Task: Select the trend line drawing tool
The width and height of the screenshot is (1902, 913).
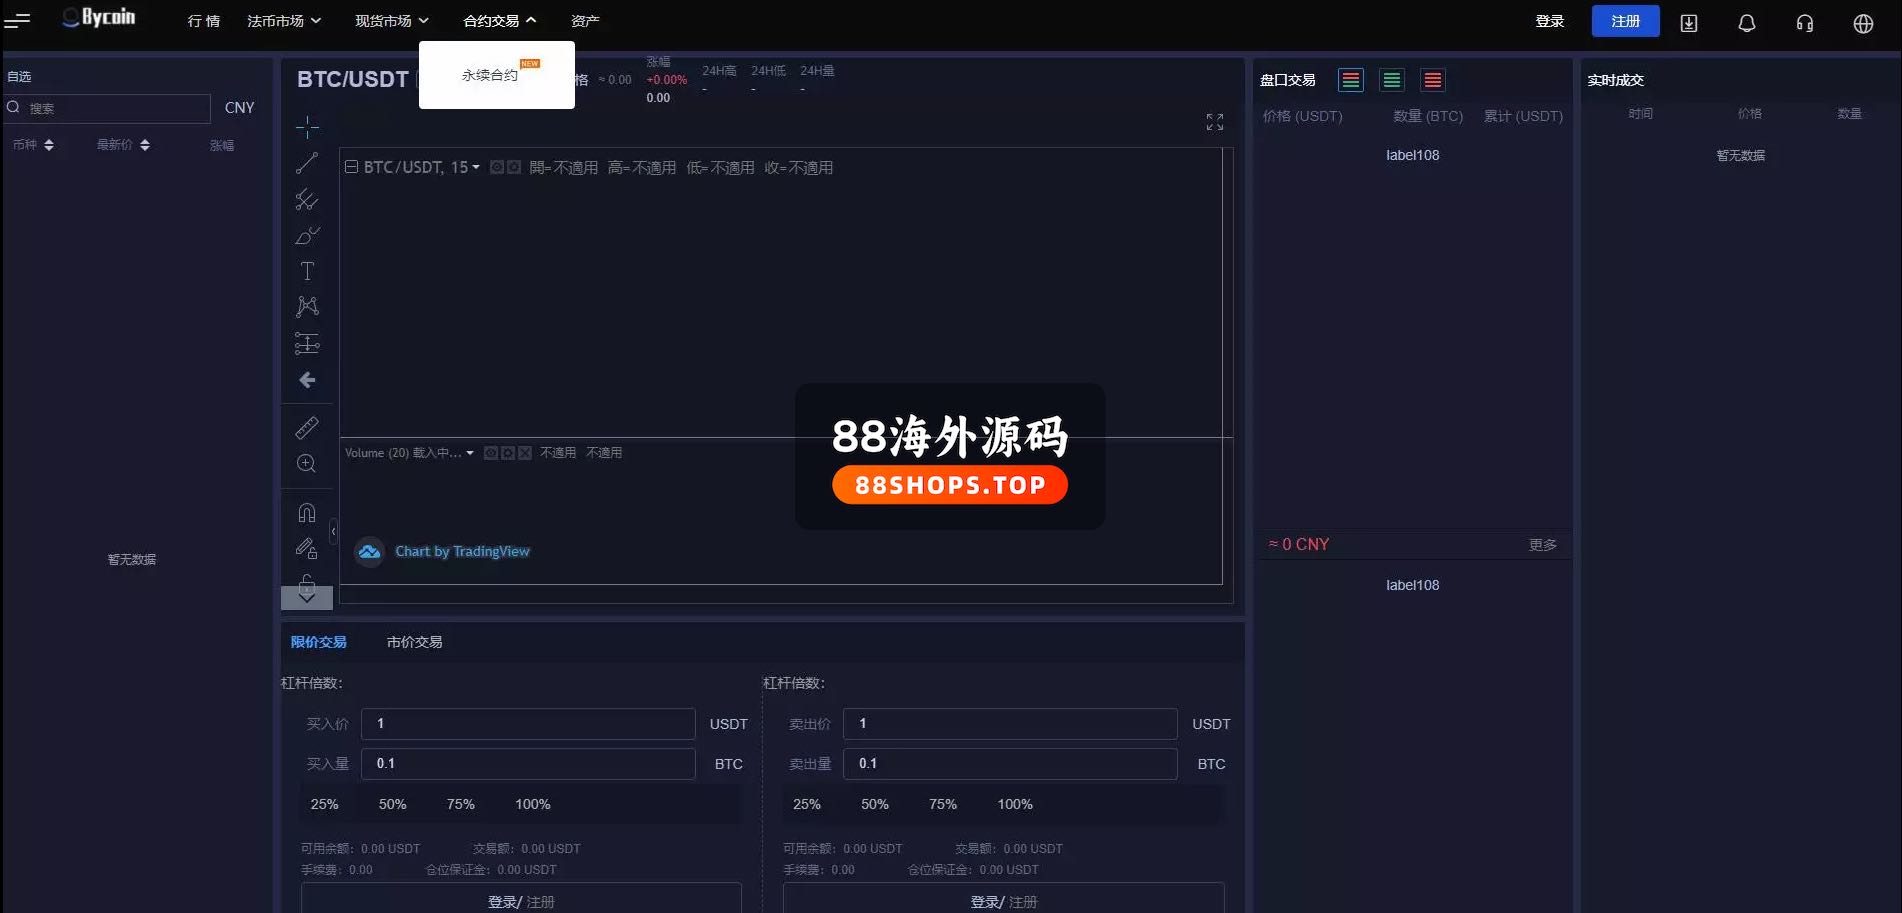Action: click(307, 163)
